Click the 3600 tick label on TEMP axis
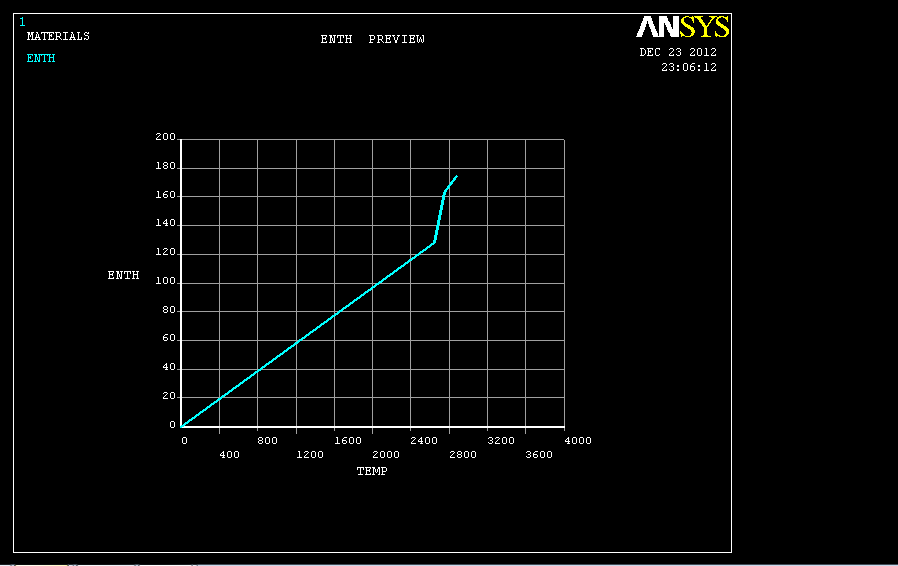898x566 pixels. pos(539,454)
